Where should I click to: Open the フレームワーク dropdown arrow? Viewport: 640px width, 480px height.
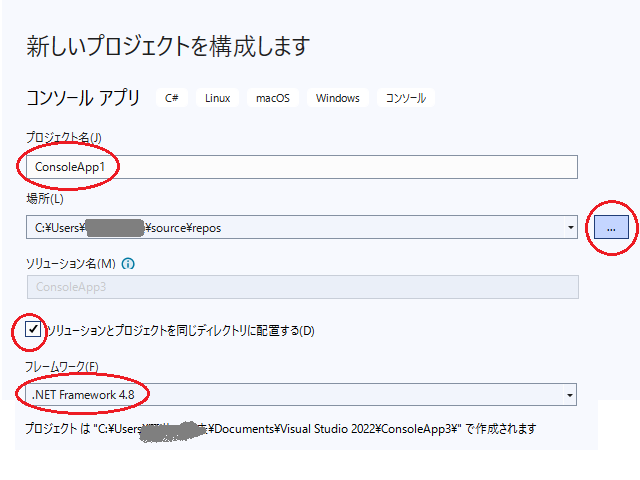(x=570, y=395)
